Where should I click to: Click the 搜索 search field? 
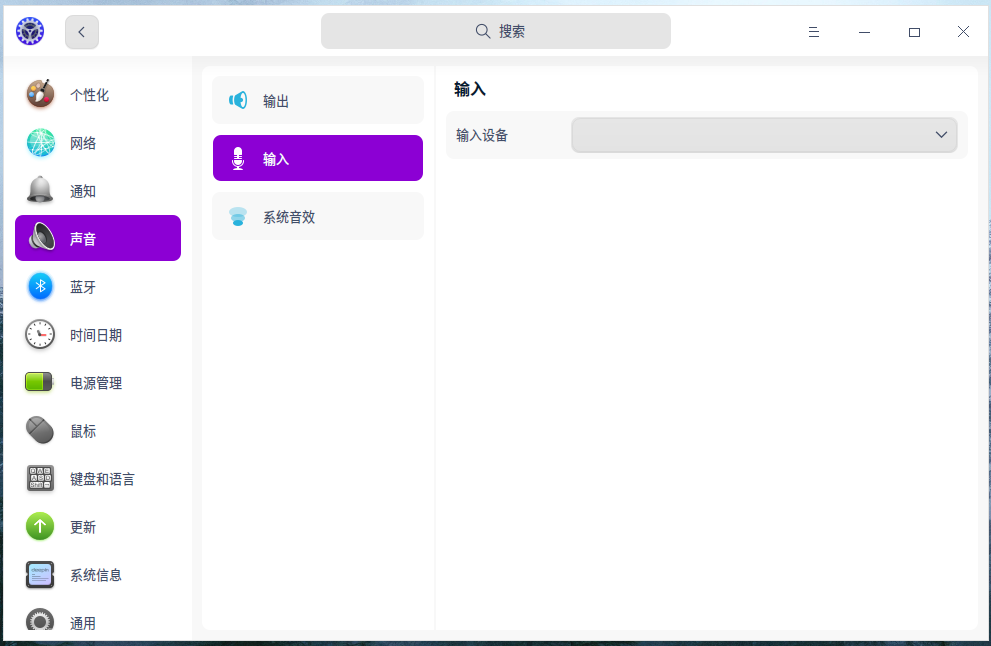(x=496, y=31)
